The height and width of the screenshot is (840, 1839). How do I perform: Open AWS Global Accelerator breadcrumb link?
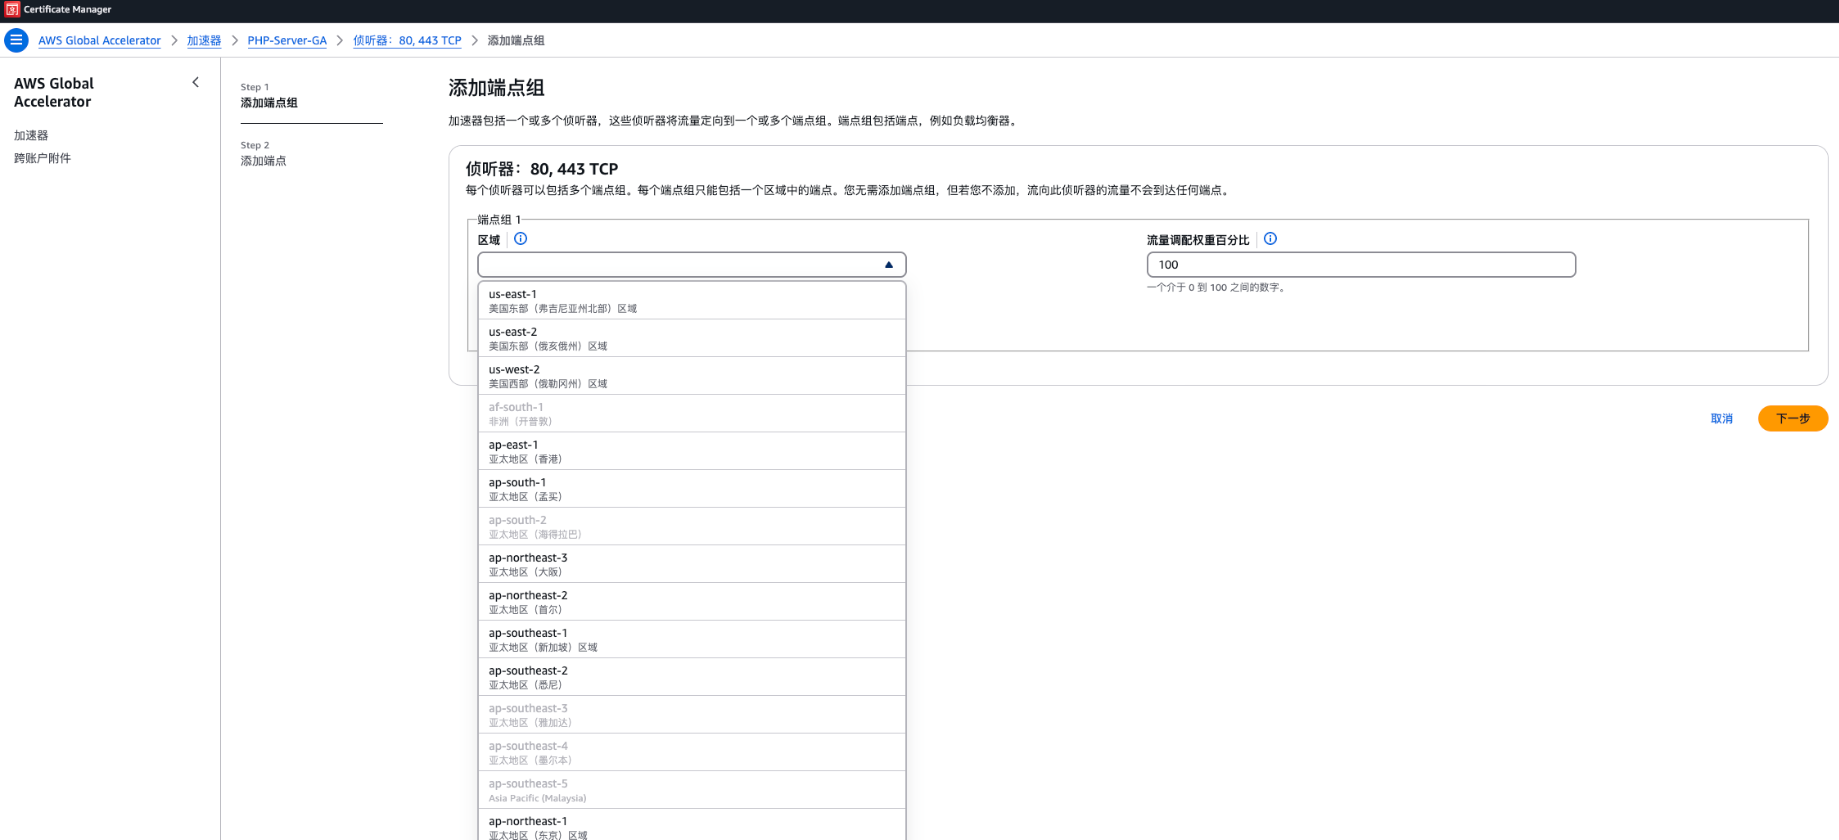click(x=99, y=41)
